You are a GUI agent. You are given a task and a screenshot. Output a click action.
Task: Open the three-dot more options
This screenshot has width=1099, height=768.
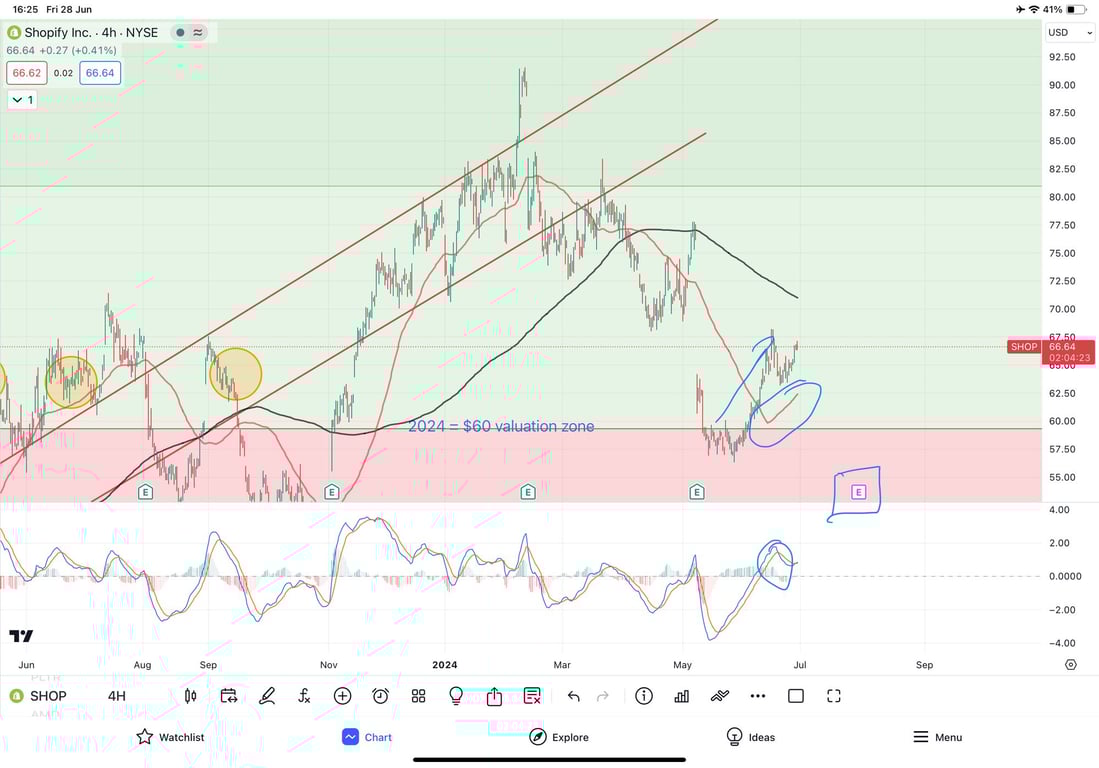pos(758,696)
